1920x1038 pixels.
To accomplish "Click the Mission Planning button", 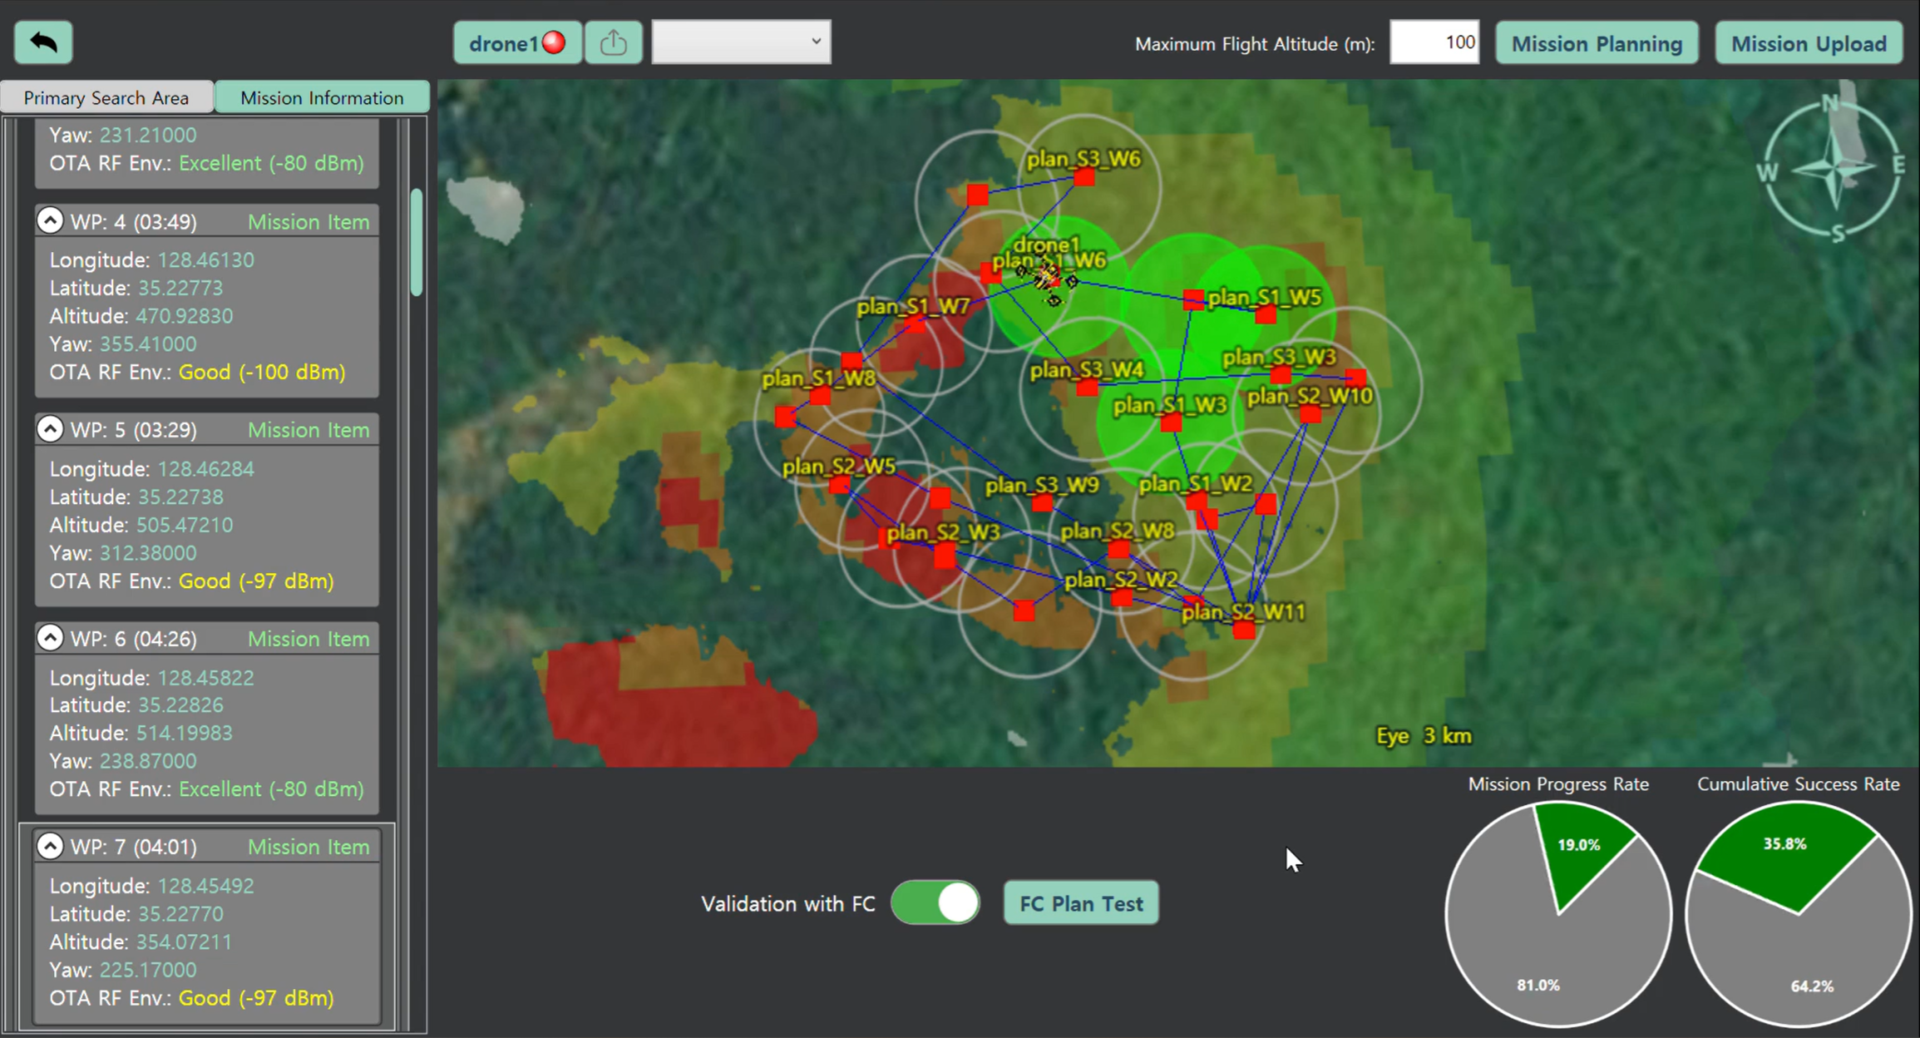I will point(1597,43).
